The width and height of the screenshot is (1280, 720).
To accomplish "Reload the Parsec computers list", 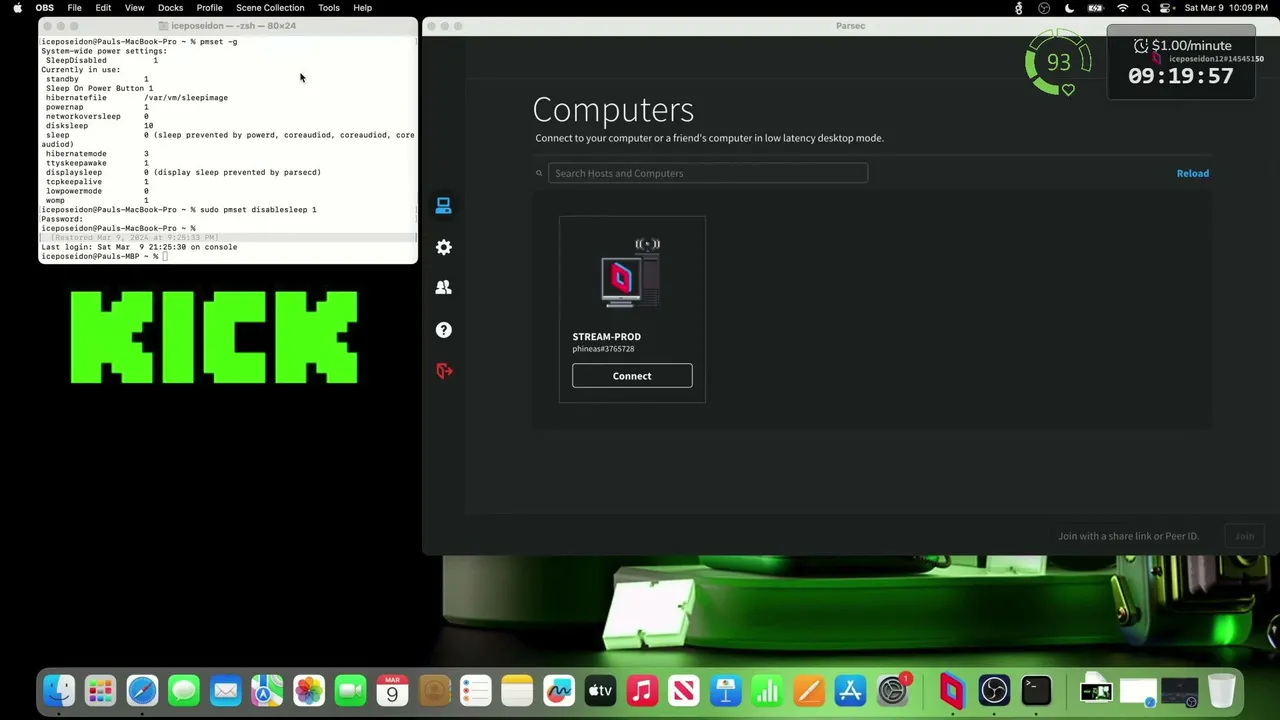I will pos(1192,173).
